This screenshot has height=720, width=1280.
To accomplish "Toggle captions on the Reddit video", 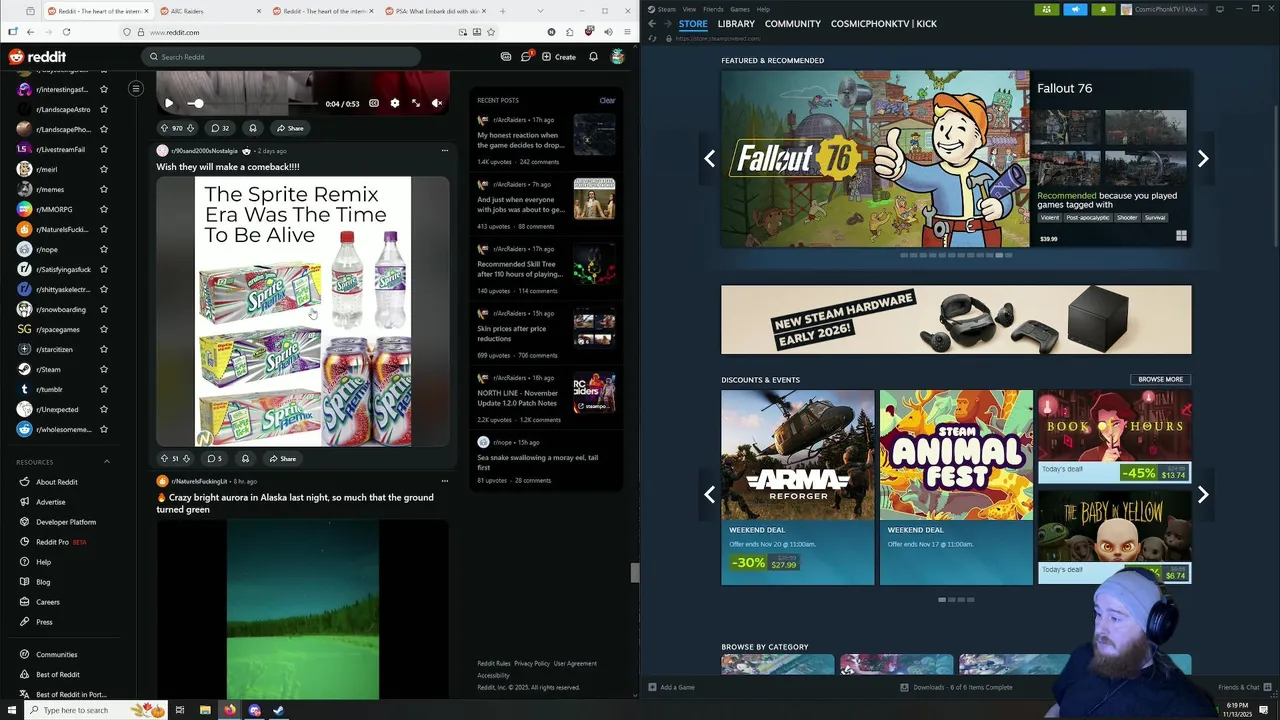I will (374, 103).
